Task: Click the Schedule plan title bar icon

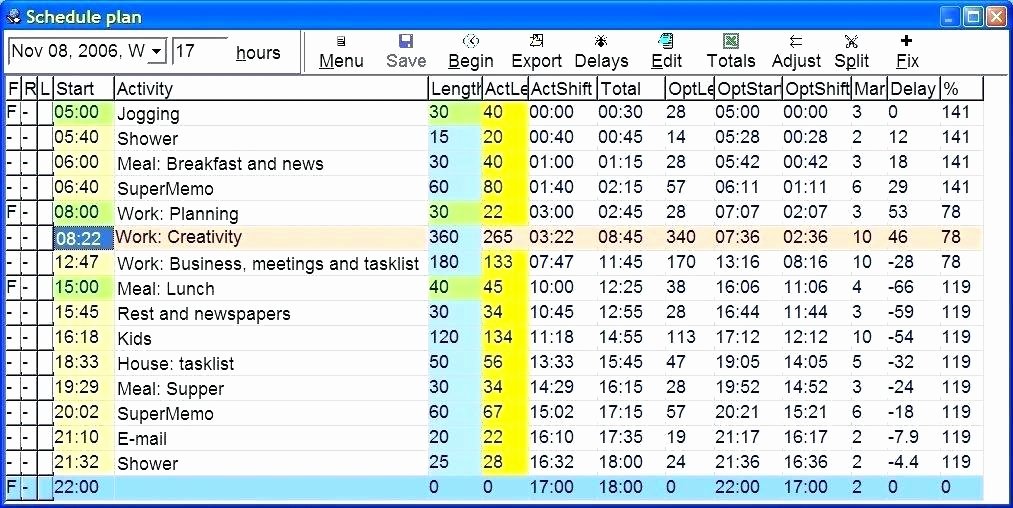Action: (12, 16)
